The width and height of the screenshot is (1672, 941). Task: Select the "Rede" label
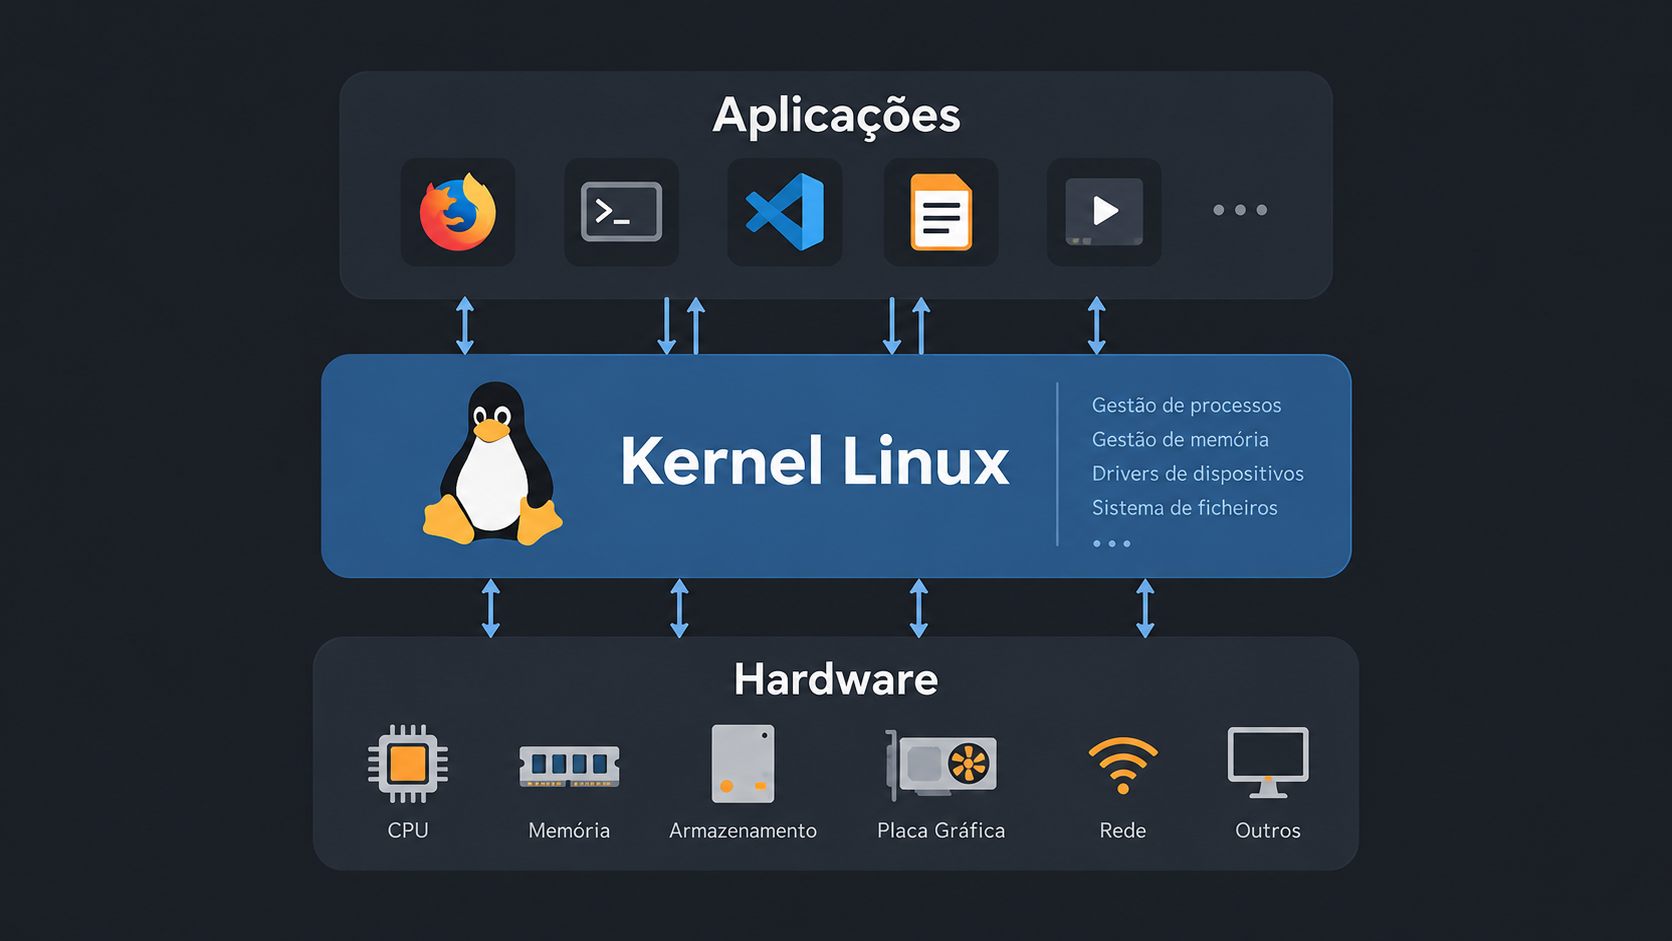point(1123,830)
